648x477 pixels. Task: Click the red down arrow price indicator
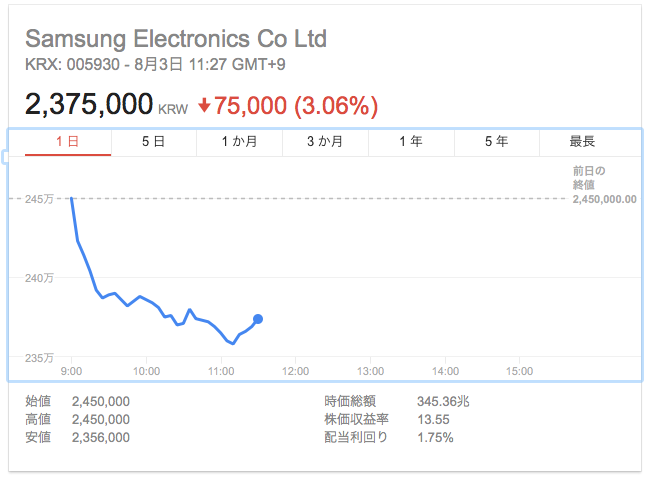click(204, 104)
